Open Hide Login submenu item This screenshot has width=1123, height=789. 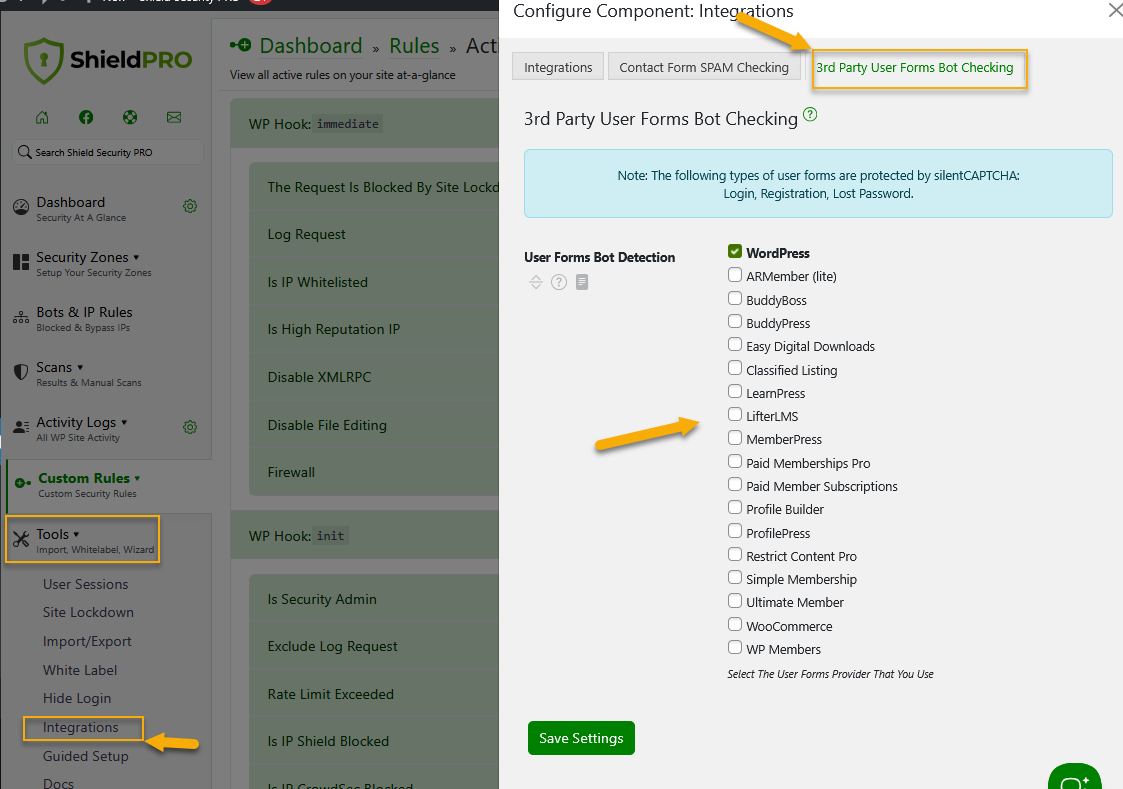pyautogui.click(x=77, y=698)
